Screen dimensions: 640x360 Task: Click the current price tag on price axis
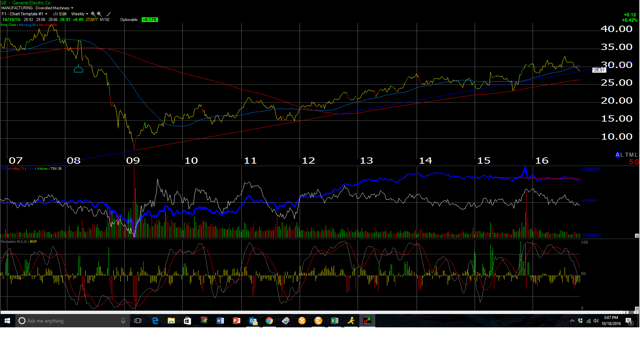coord(599,70)
